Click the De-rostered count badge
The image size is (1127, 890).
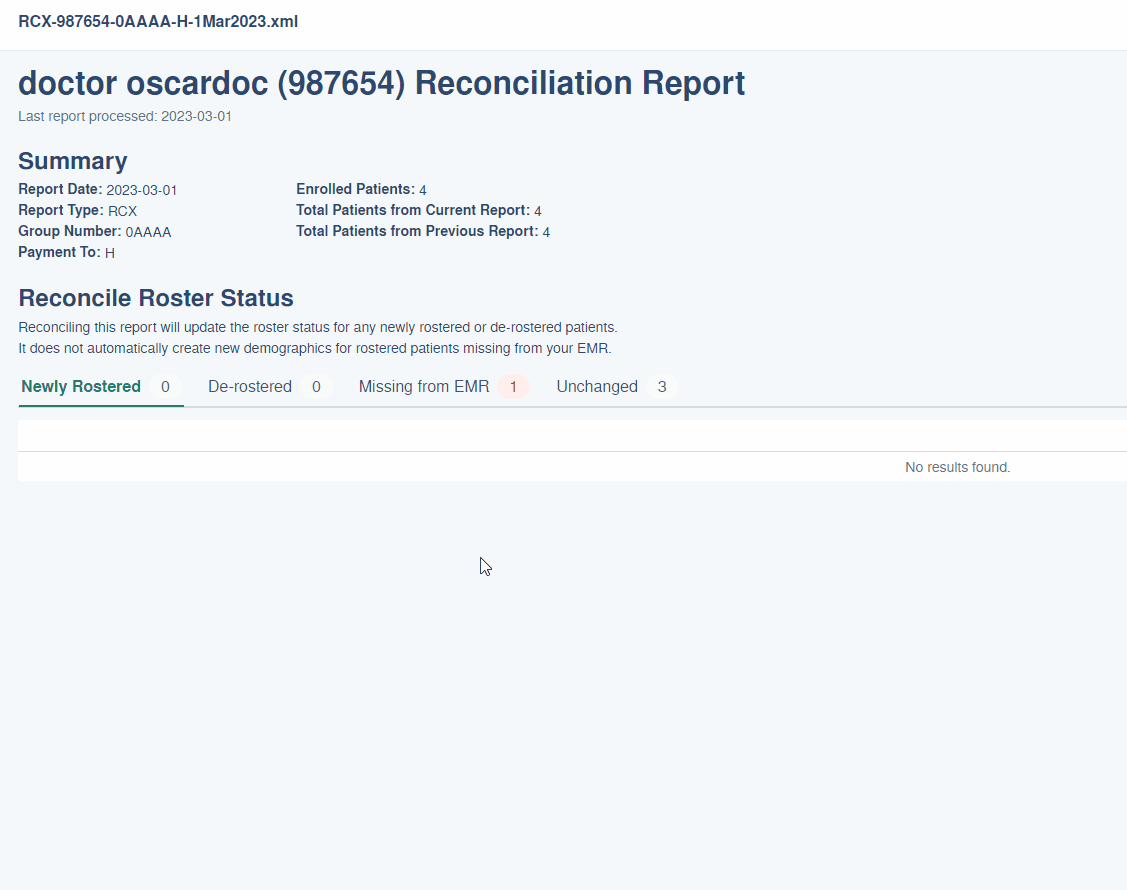316,387
